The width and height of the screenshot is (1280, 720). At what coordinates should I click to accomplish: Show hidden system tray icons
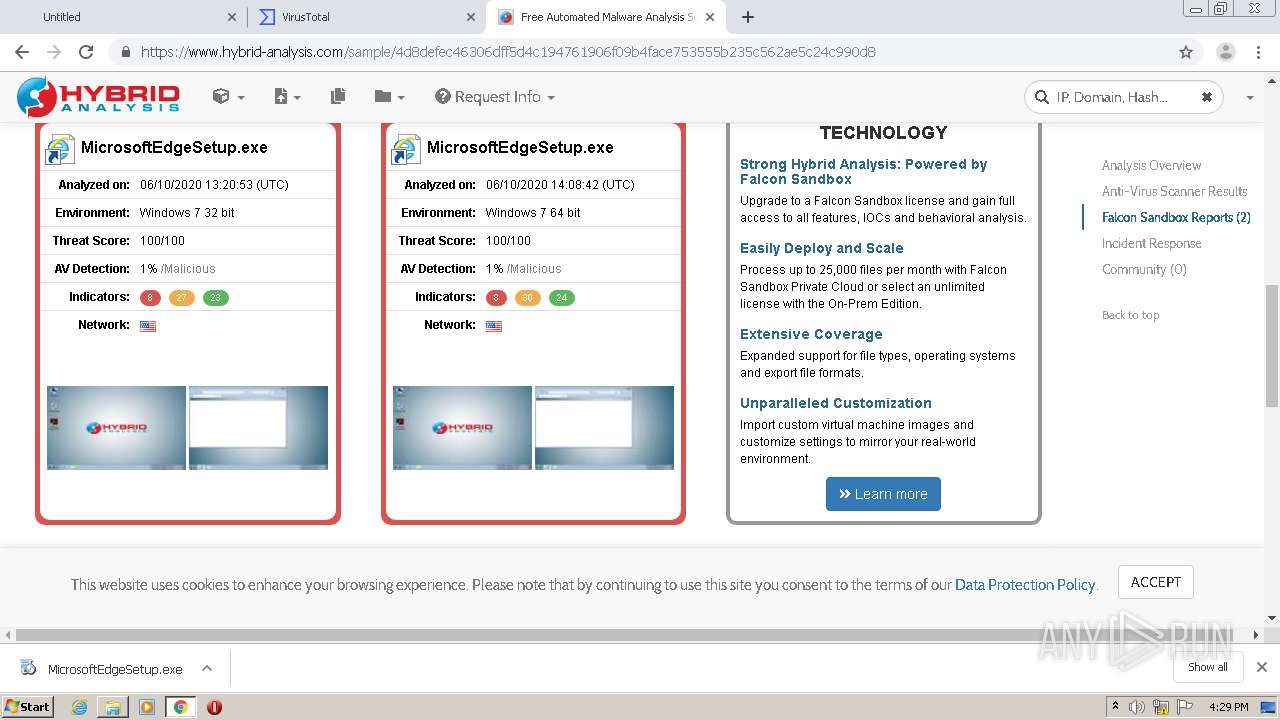pos(1115,707)
